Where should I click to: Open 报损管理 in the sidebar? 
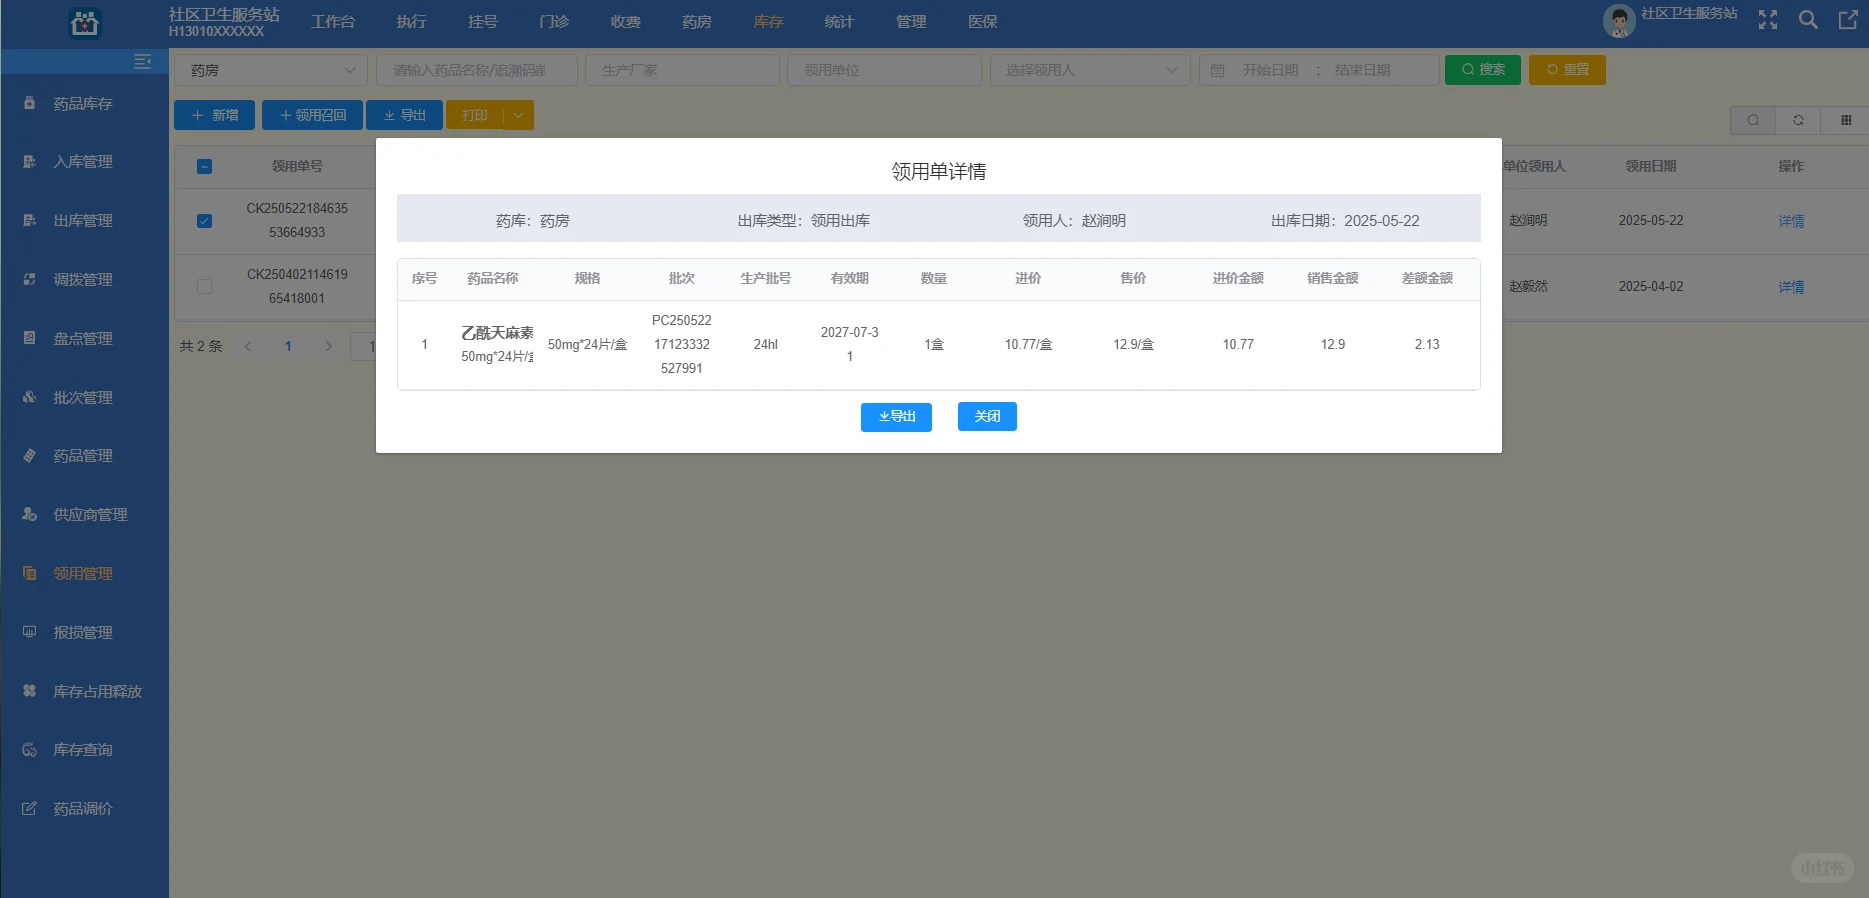pos(84,632)
